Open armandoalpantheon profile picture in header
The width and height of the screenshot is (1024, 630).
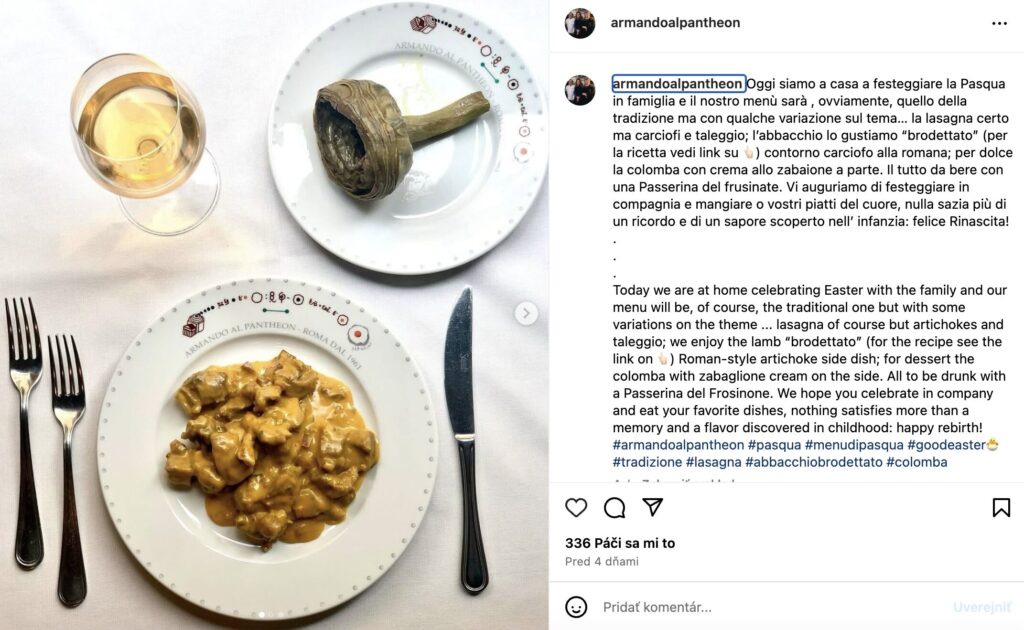580,24
